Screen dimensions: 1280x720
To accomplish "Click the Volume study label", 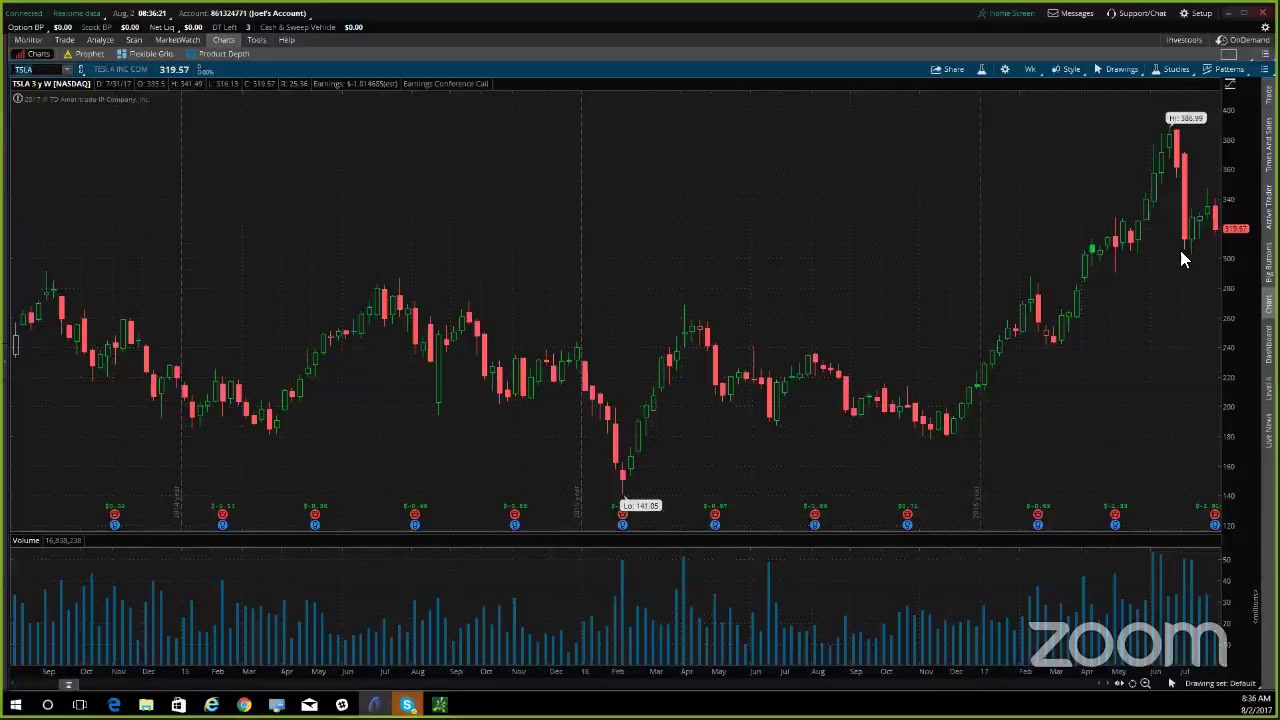I will pyautogui.click(x=26, y=541).
